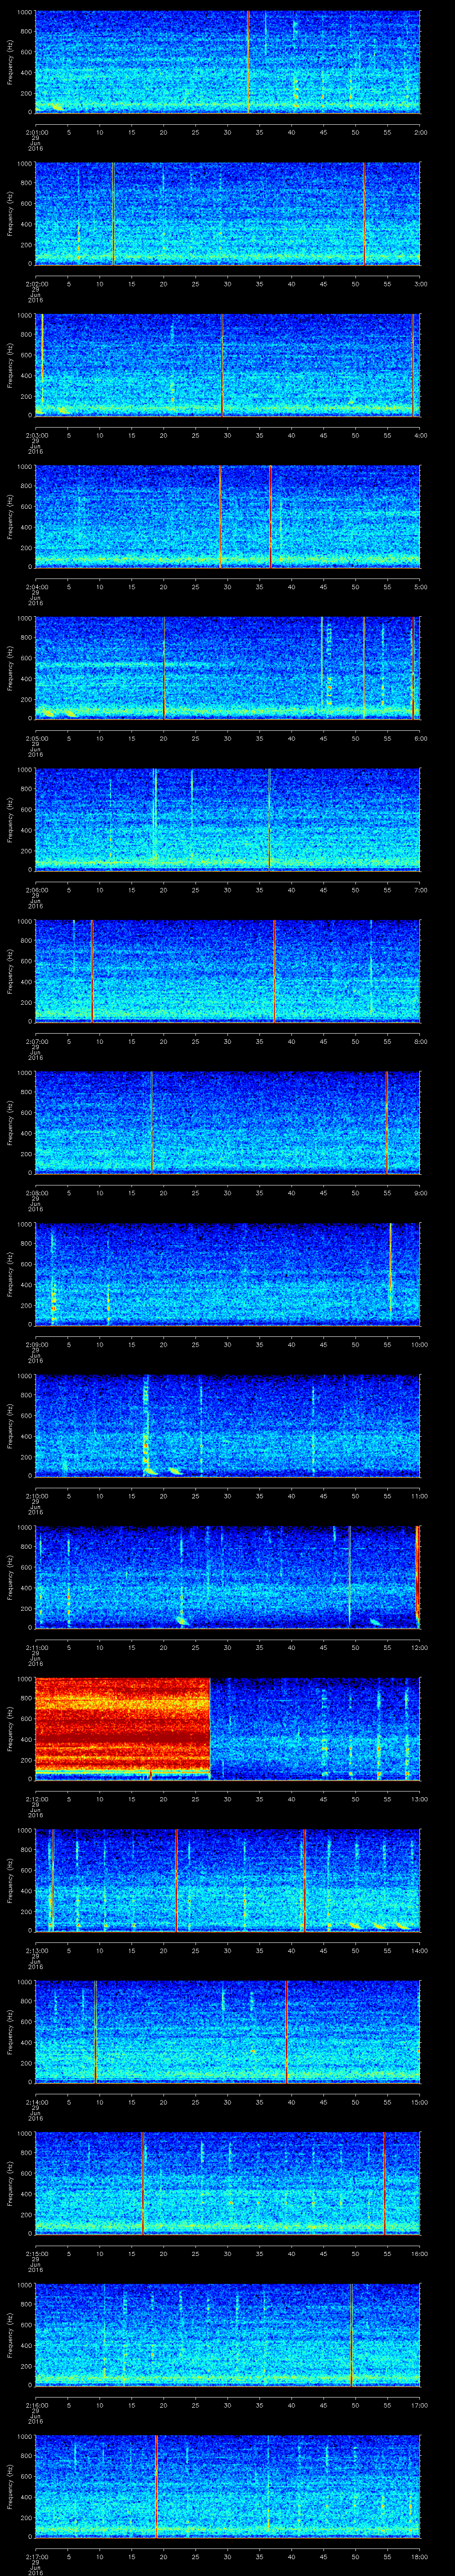
Task: Click the '2:17:00' start time label
Action: click(36, 2558)
